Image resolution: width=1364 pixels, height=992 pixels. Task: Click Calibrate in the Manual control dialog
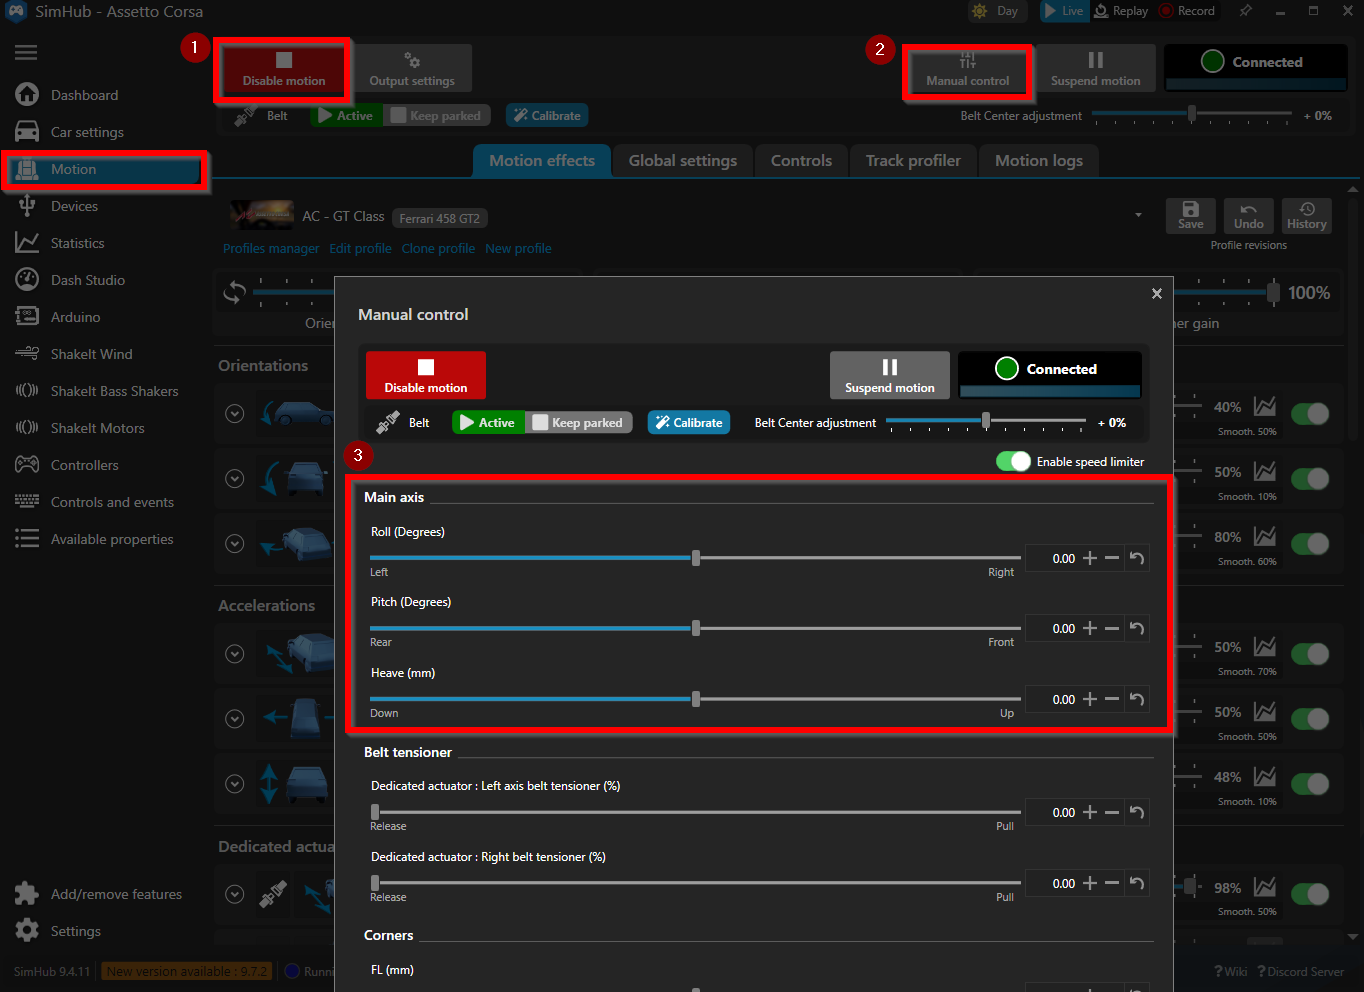tap(688, 422)
